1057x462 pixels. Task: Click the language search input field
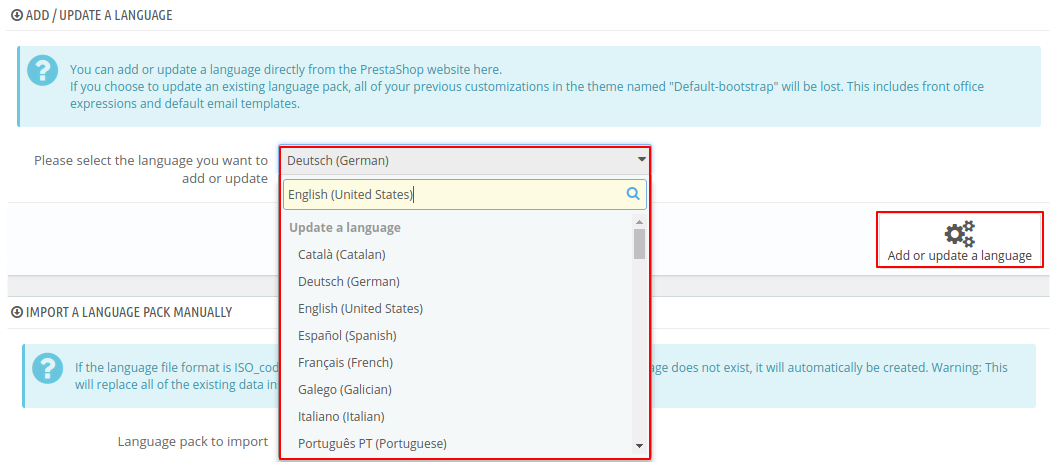pyautogui.click(x=464, y=194)
